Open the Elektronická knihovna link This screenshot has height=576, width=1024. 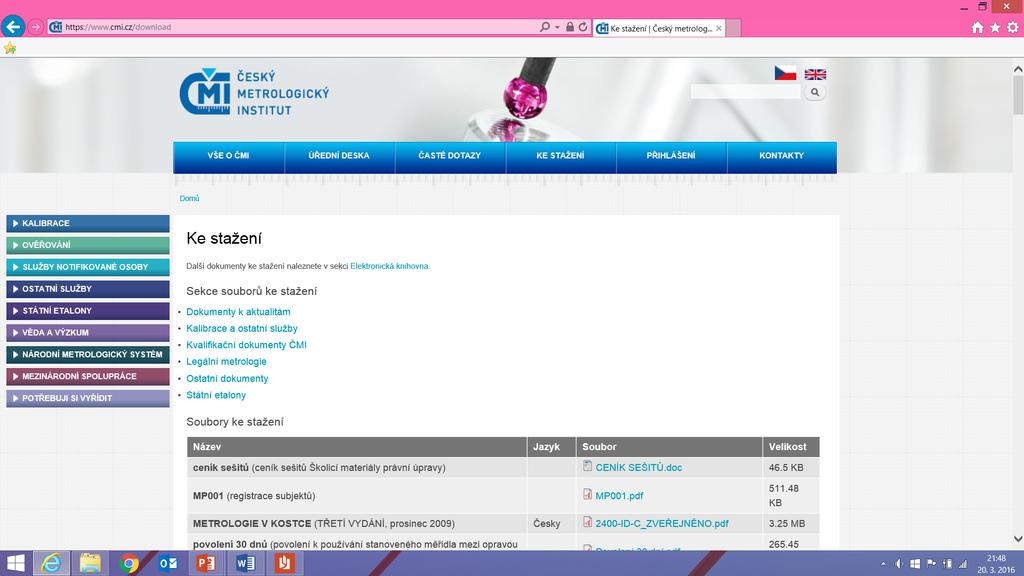tap(389, 266)
